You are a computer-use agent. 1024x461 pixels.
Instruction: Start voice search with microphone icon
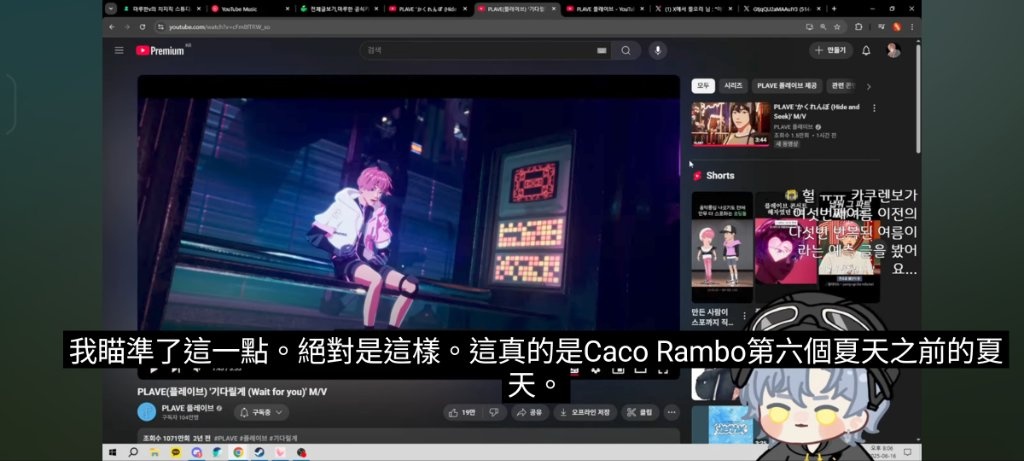tap(658, 50)
